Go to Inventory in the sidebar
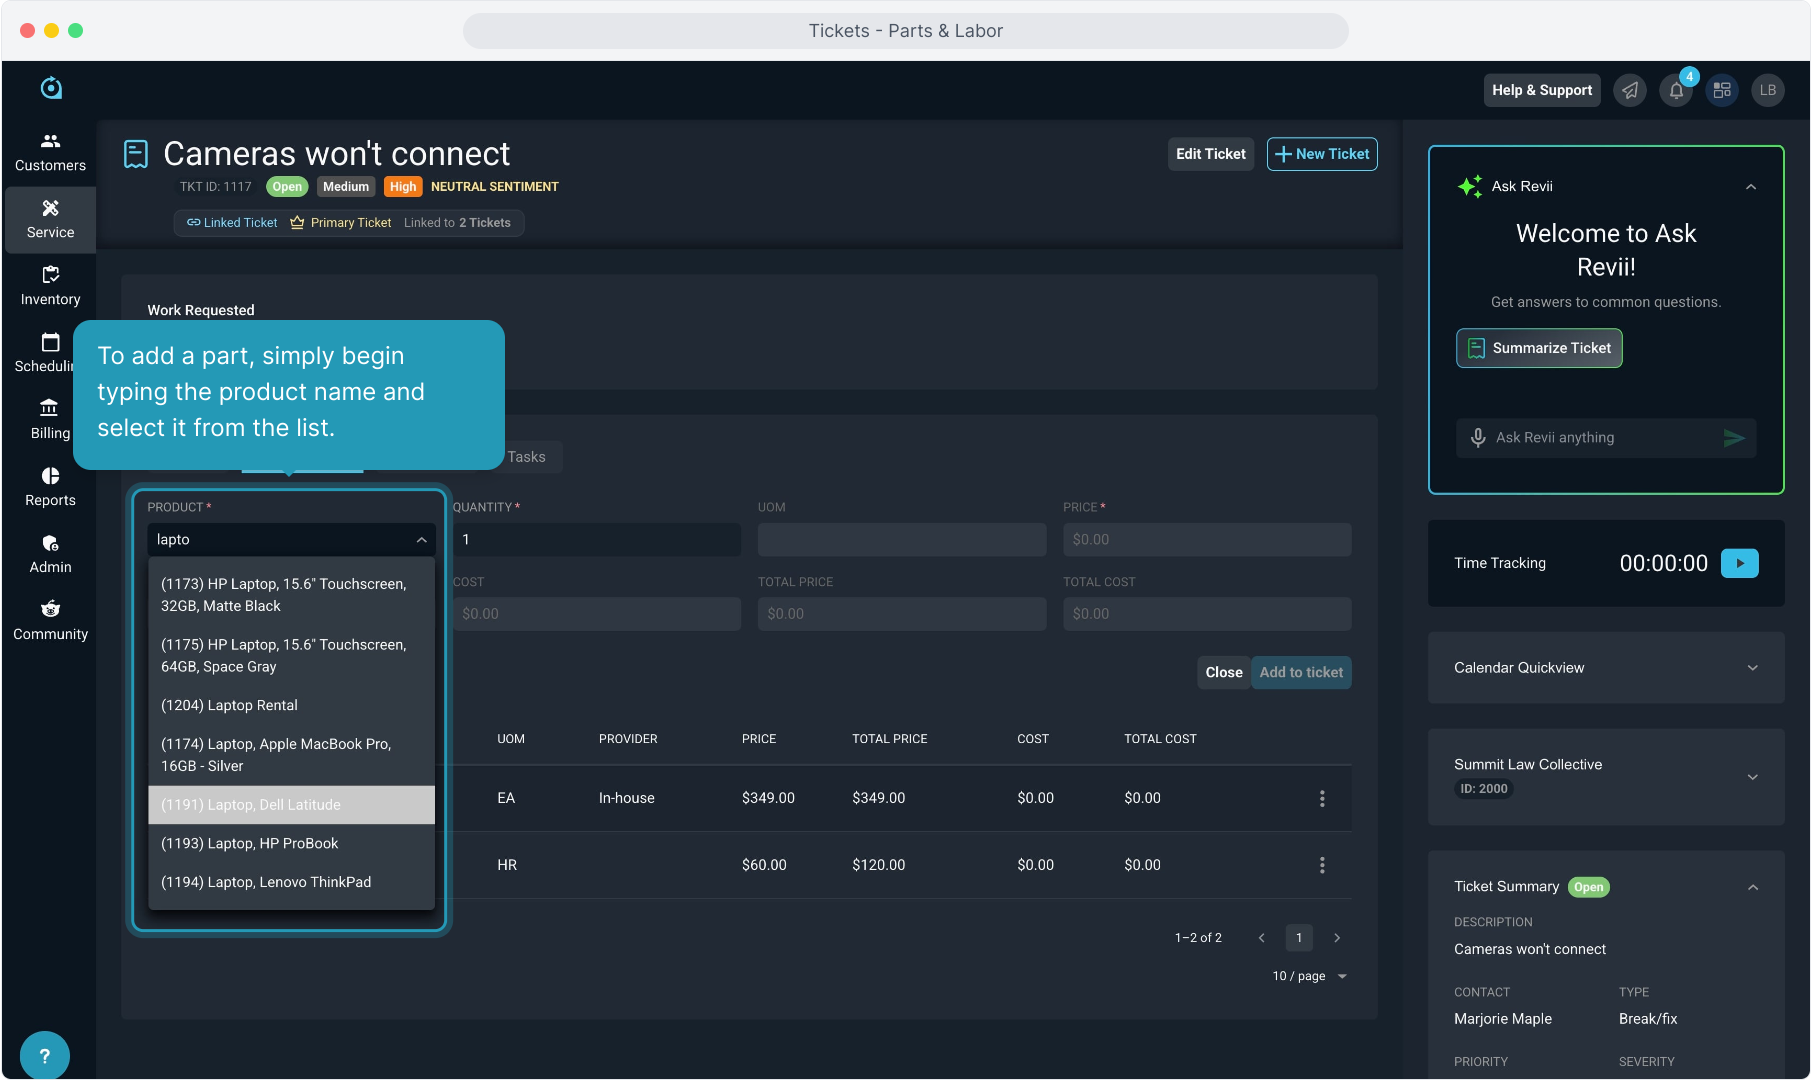1812x1080 pixels. (50, 286)
